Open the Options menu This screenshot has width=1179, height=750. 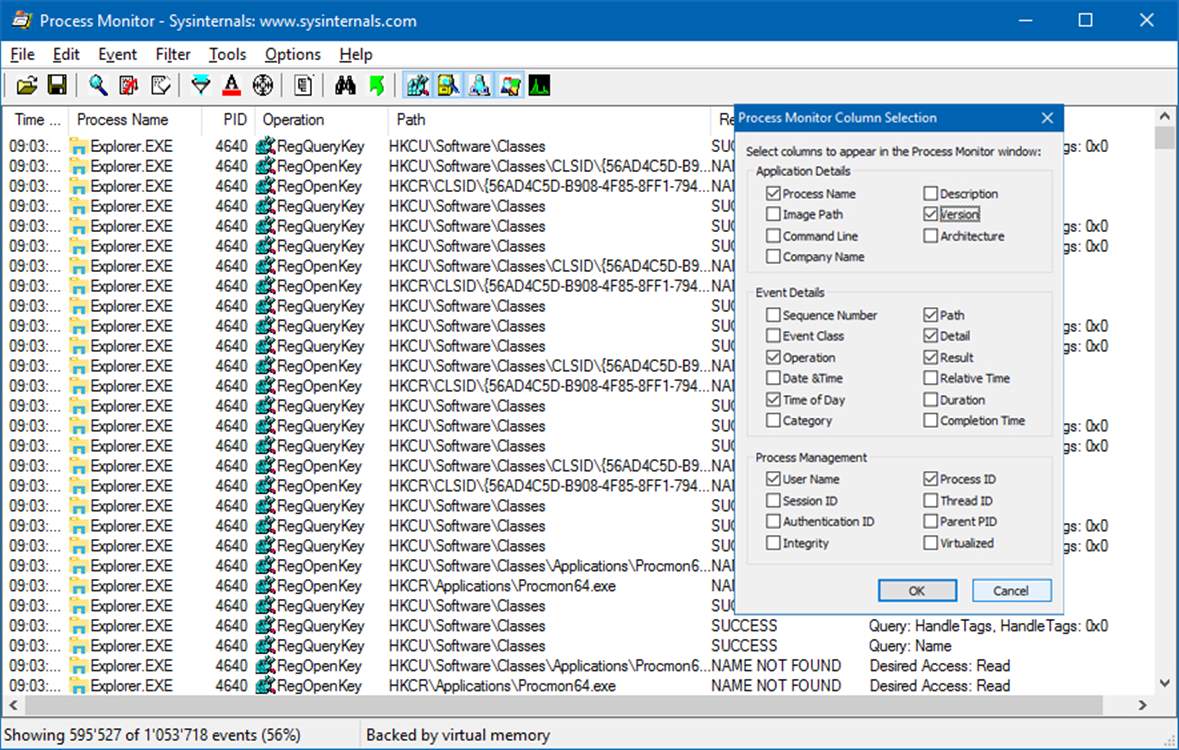292,54
